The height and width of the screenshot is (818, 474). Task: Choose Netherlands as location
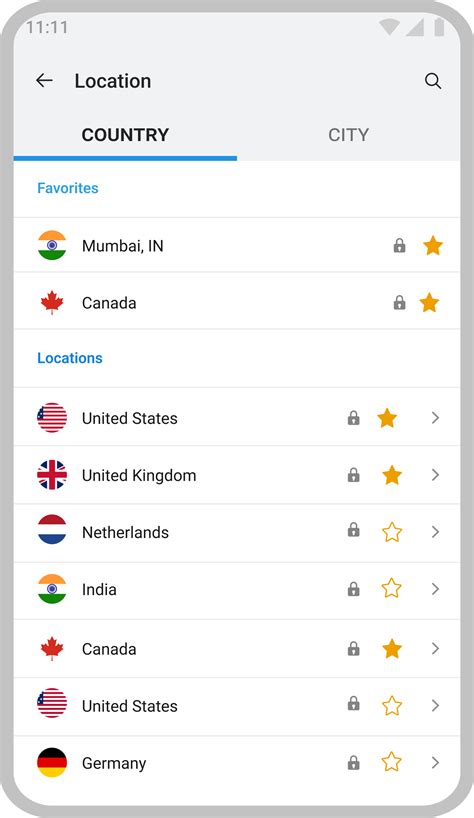pyautogui.click(x=237, y=533)
